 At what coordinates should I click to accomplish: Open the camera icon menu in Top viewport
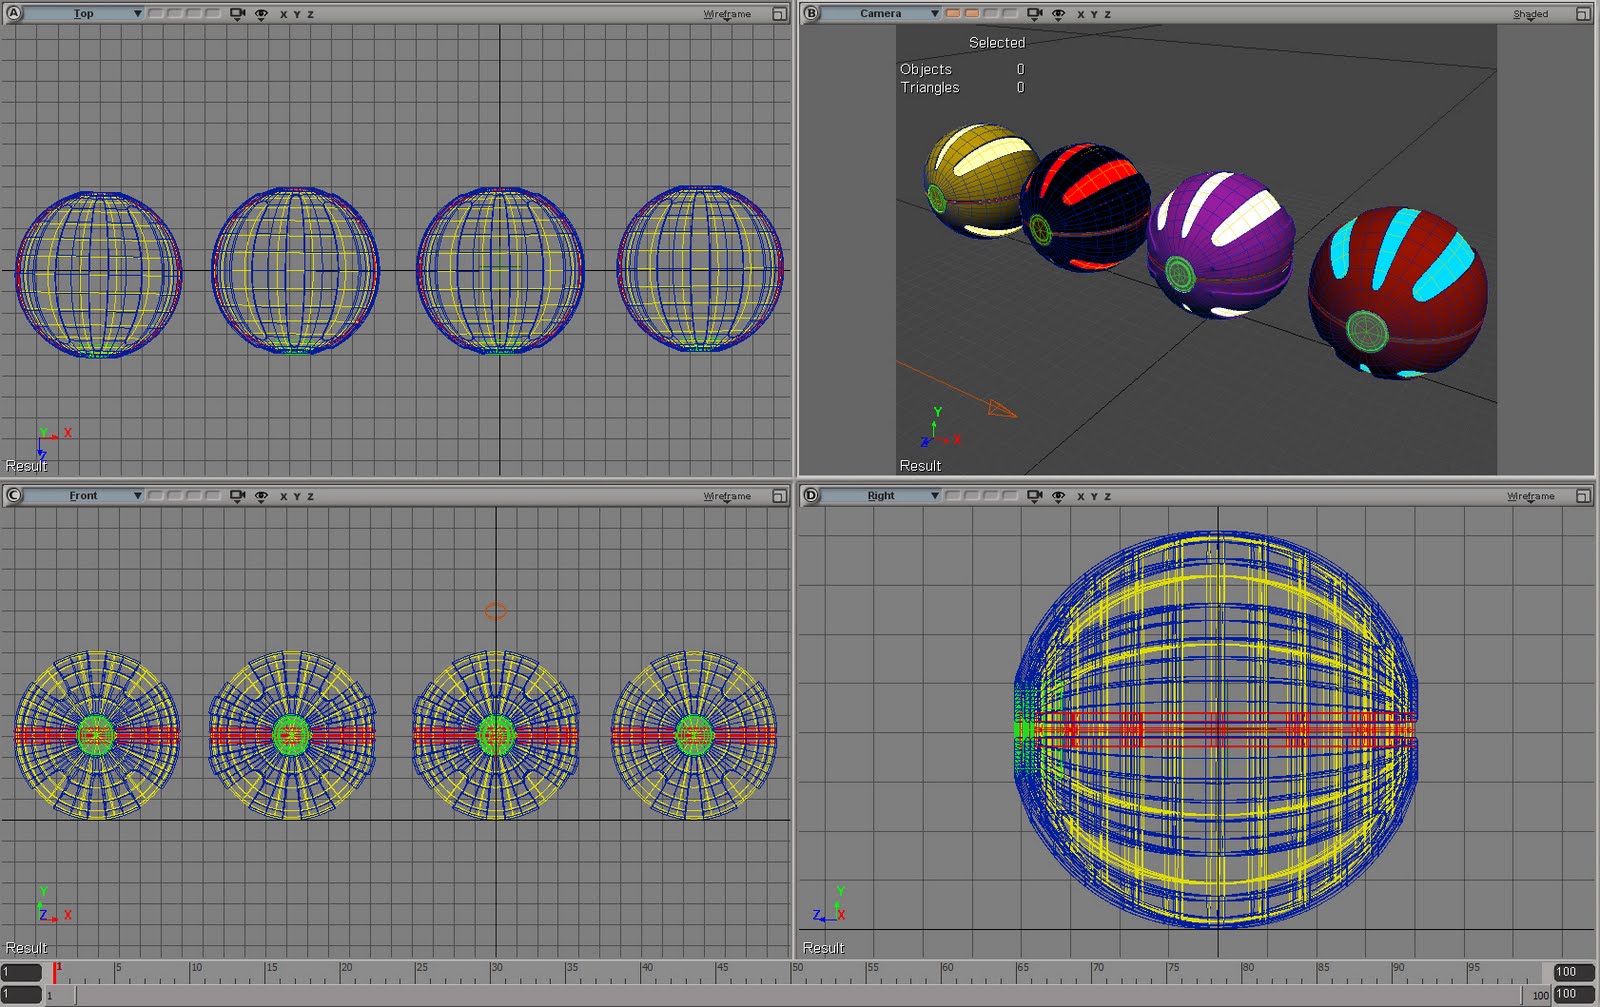pyautogui.click(x=238, y=14)
